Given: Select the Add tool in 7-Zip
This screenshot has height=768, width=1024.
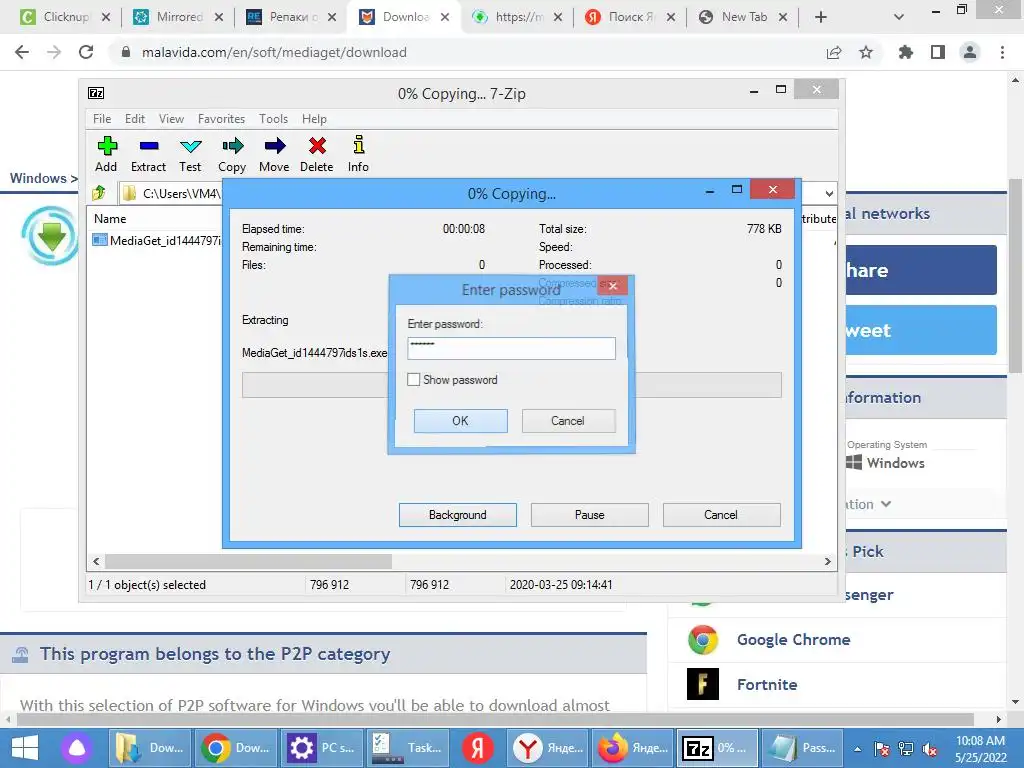Looking at the screenshot, I should [x=106, y=154].
